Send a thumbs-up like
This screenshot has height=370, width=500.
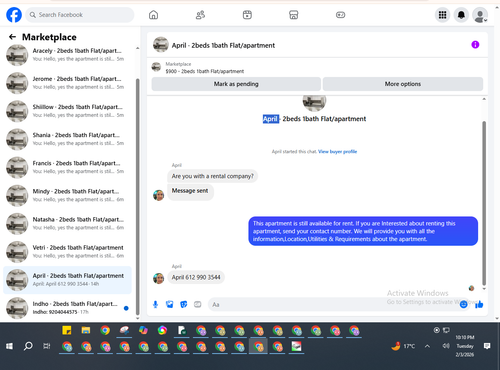(x=479, y=304)
